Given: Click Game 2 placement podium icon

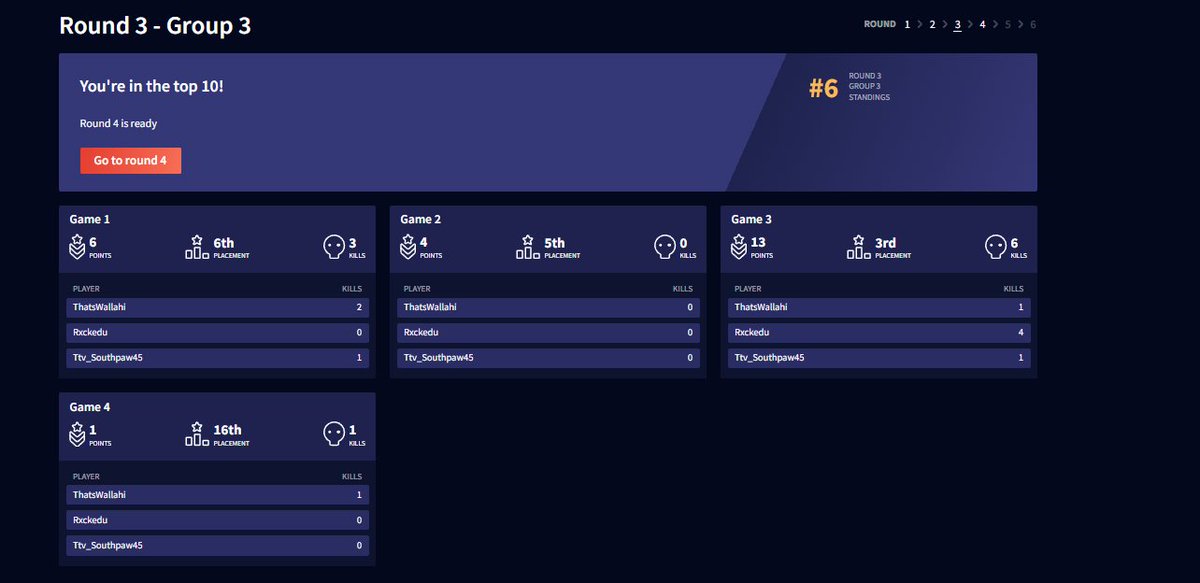Looking at the screenshot, I should [x=528, y=247].
